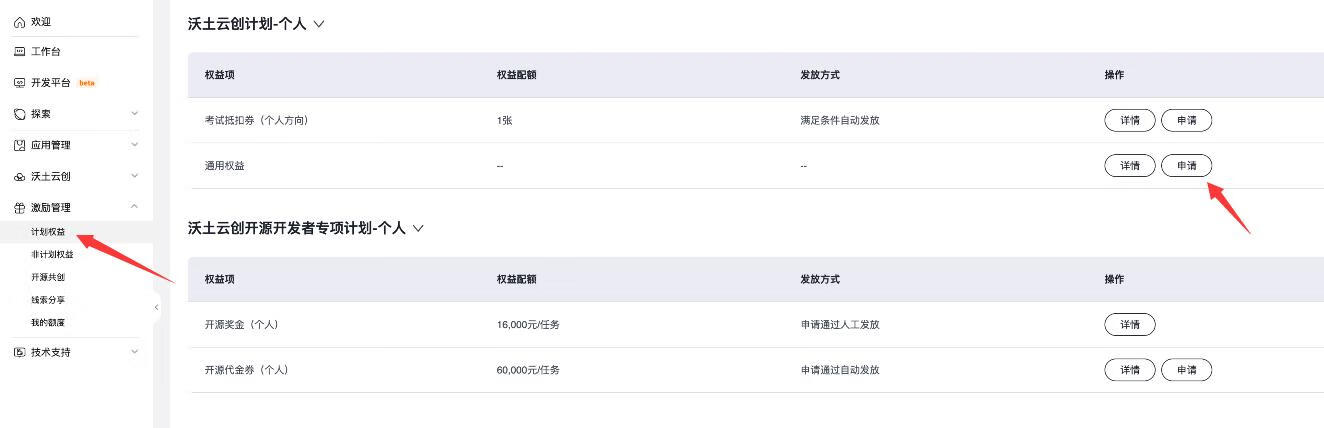Click 申请 for 考试抵扣券
Screen dimensions: 1324x428
pyautogui.click(x=1186, y=121)
